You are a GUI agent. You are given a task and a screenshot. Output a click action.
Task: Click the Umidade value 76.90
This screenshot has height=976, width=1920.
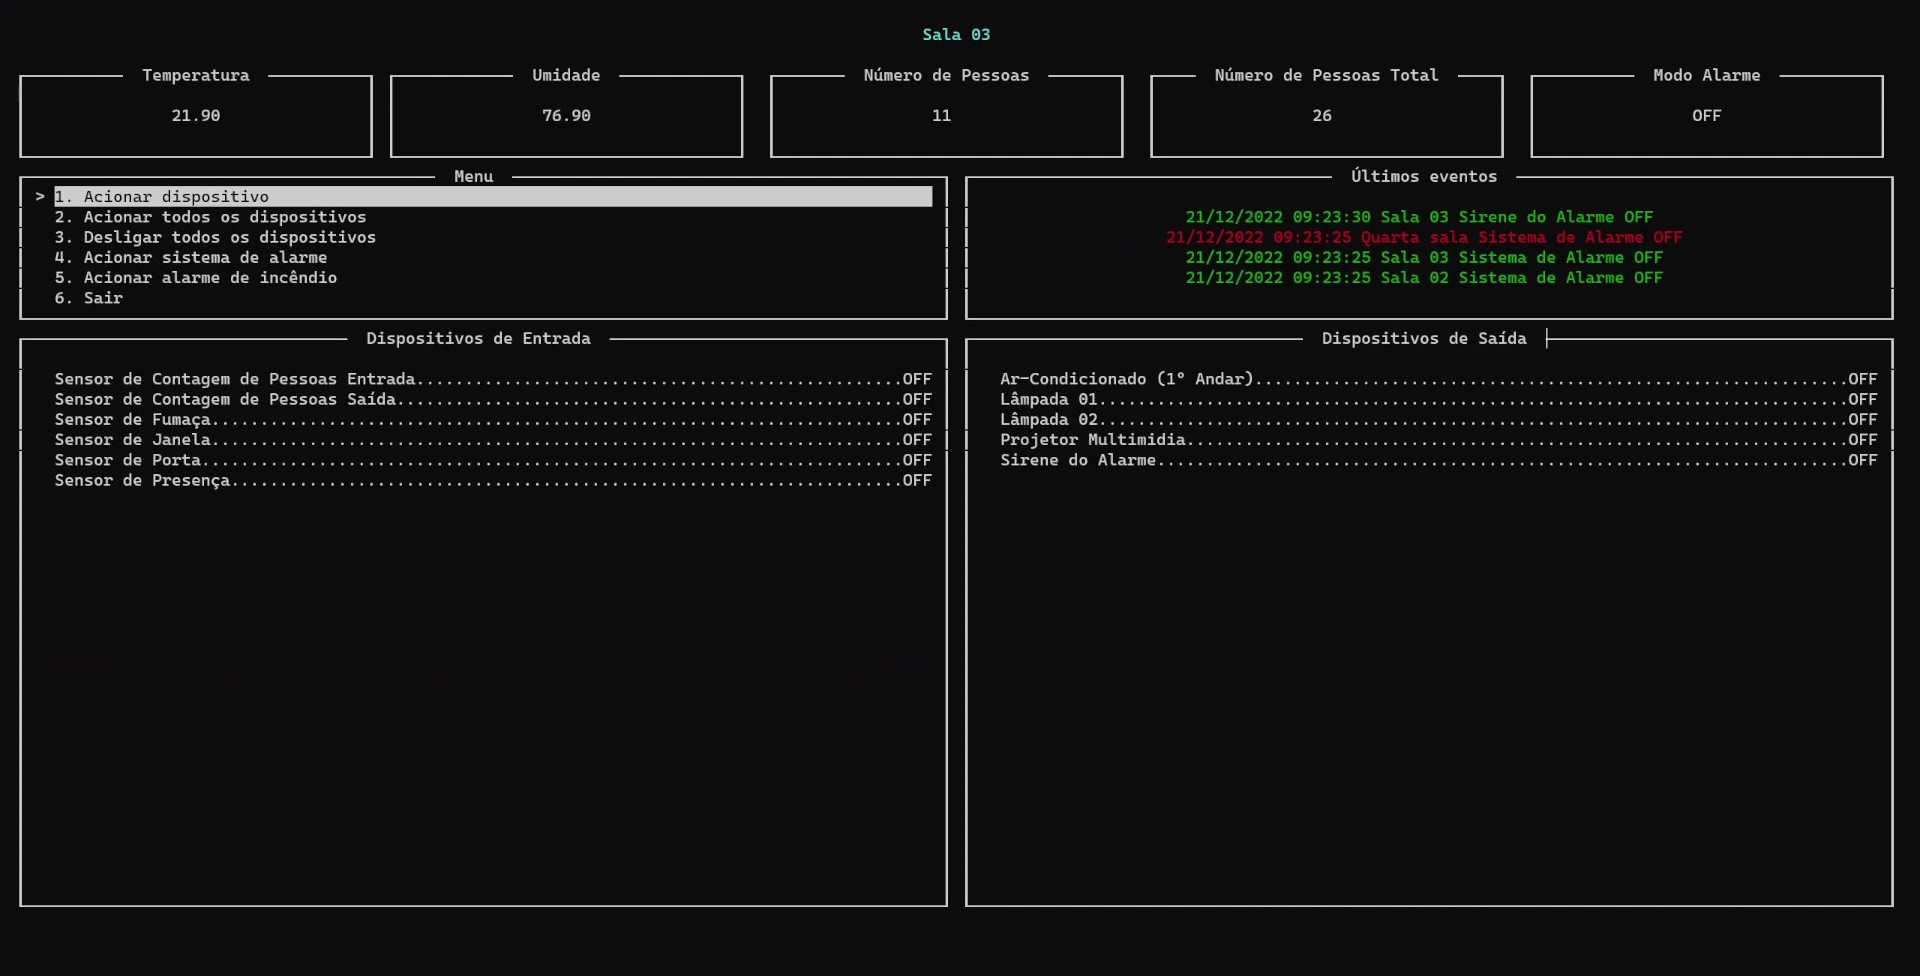(x=566, y=116)
